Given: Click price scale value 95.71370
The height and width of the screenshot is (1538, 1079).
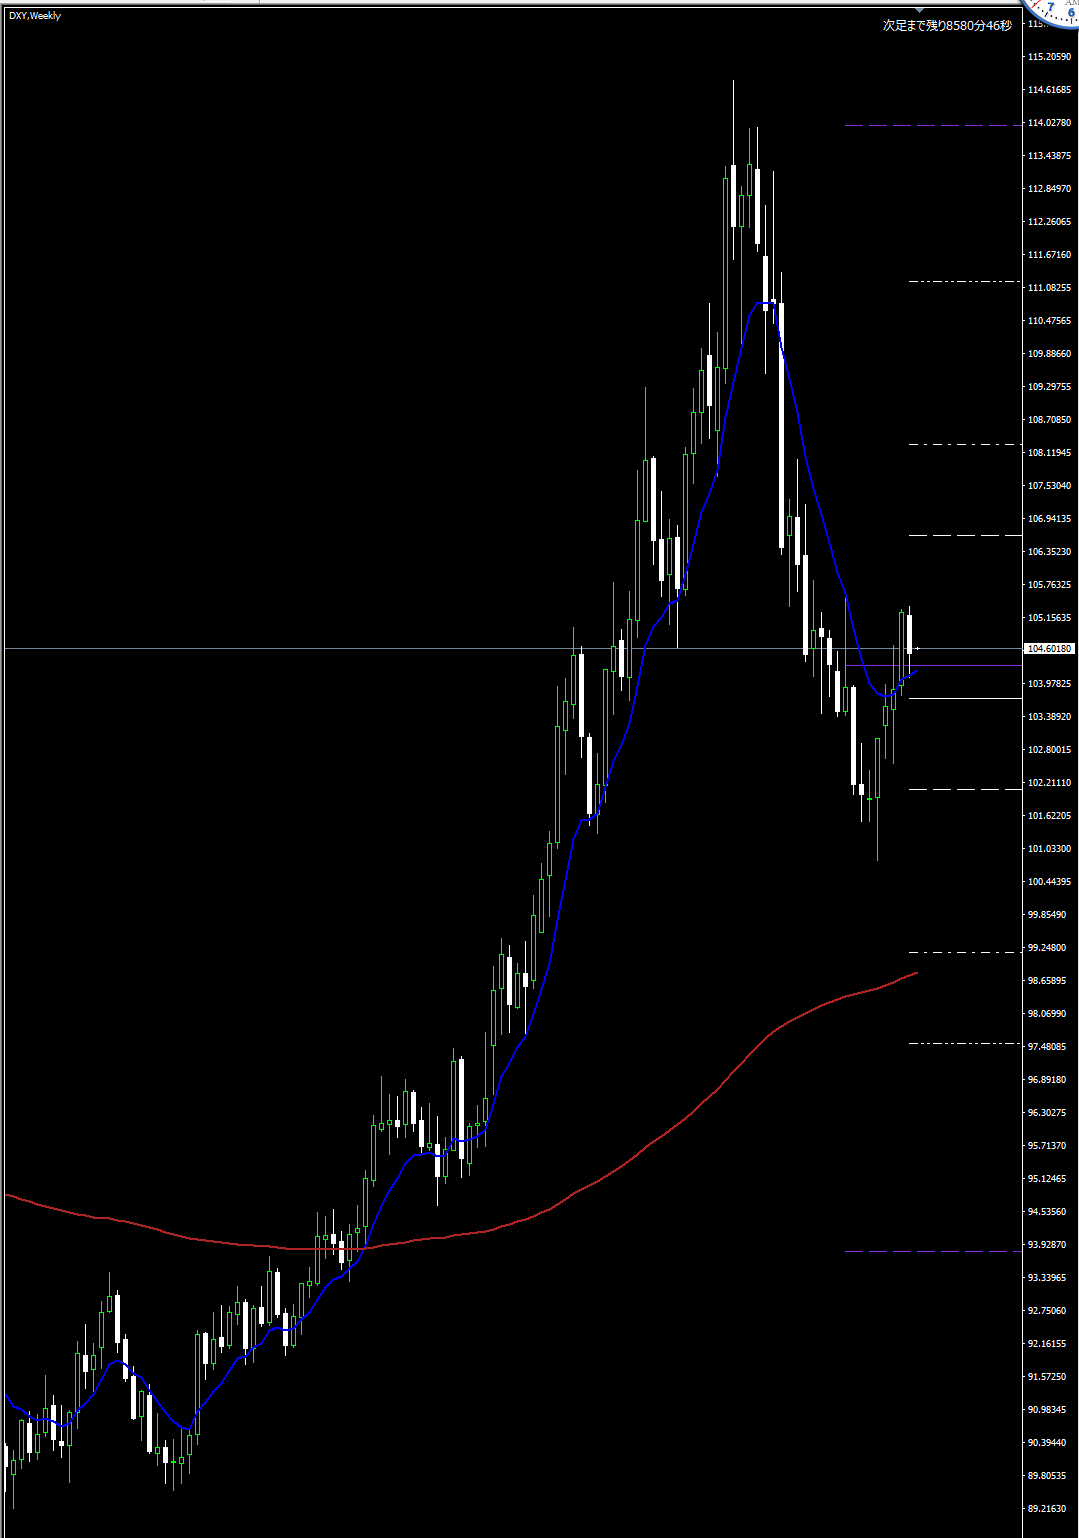Looking at the screenshot, I should pyautogui.click(x=1047, y=1146).
